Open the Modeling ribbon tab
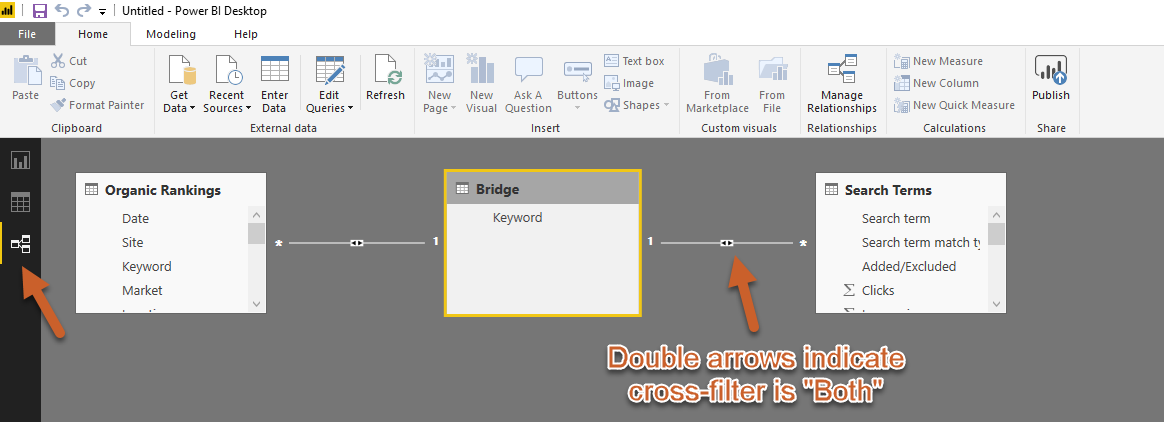Image resolution: width=1164 pixels, height=422 pixels. coord(171,34)
